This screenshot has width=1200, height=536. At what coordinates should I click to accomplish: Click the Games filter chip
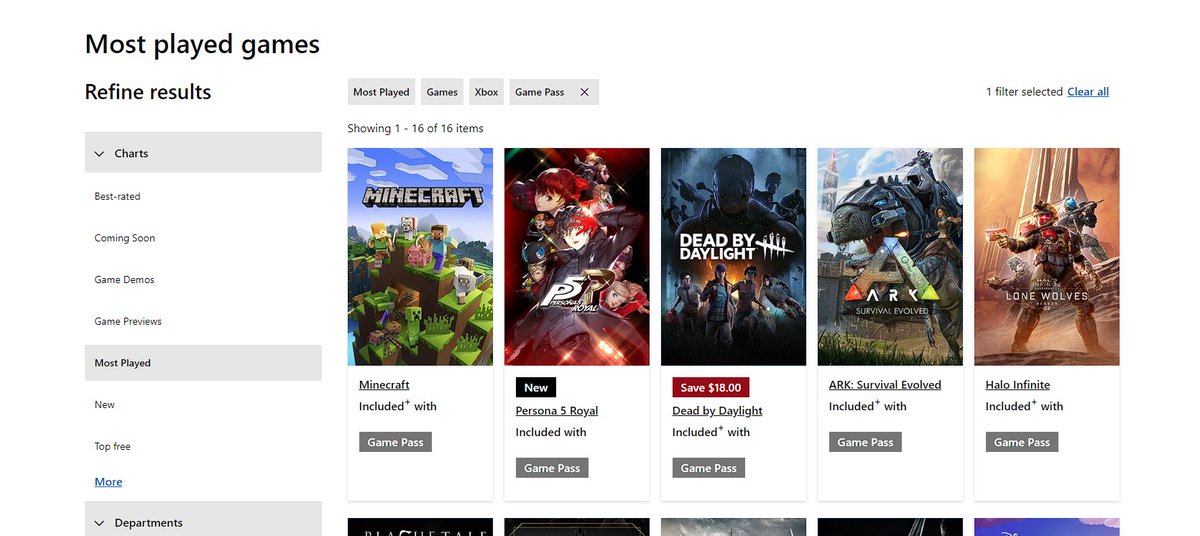tap(442, 92)
